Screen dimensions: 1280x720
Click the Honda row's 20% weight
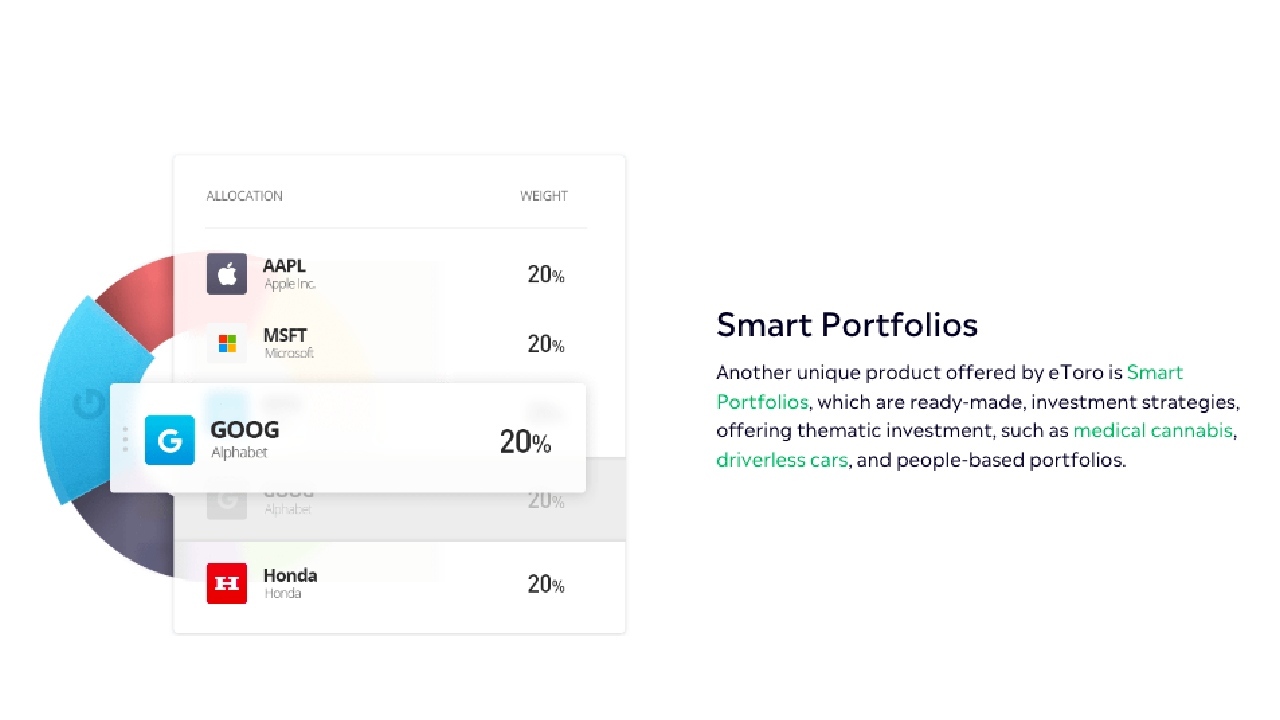click(545, 585)
